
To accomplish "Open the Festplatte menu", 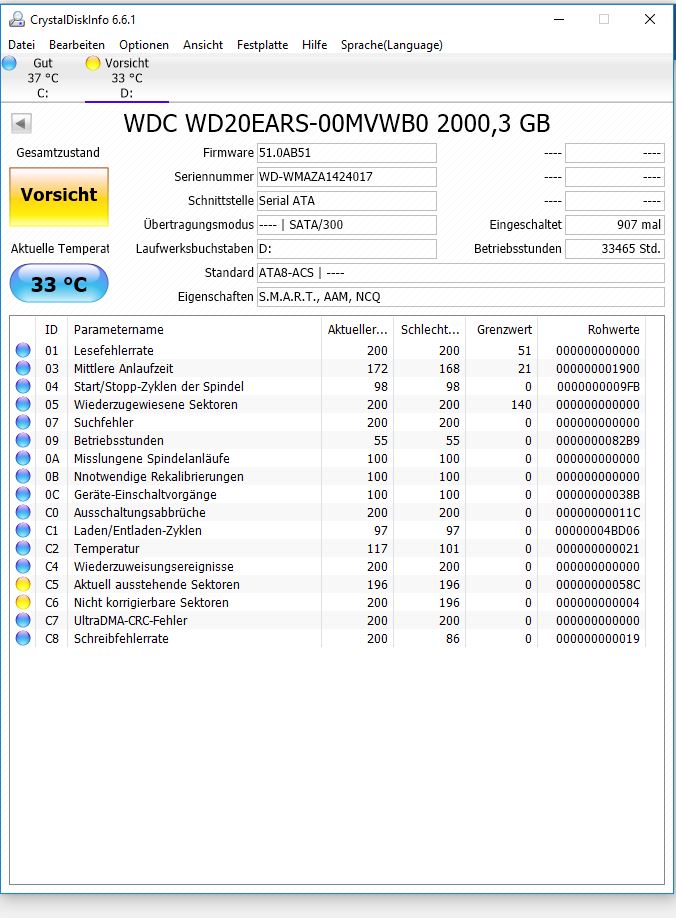I will click(262, 45).
